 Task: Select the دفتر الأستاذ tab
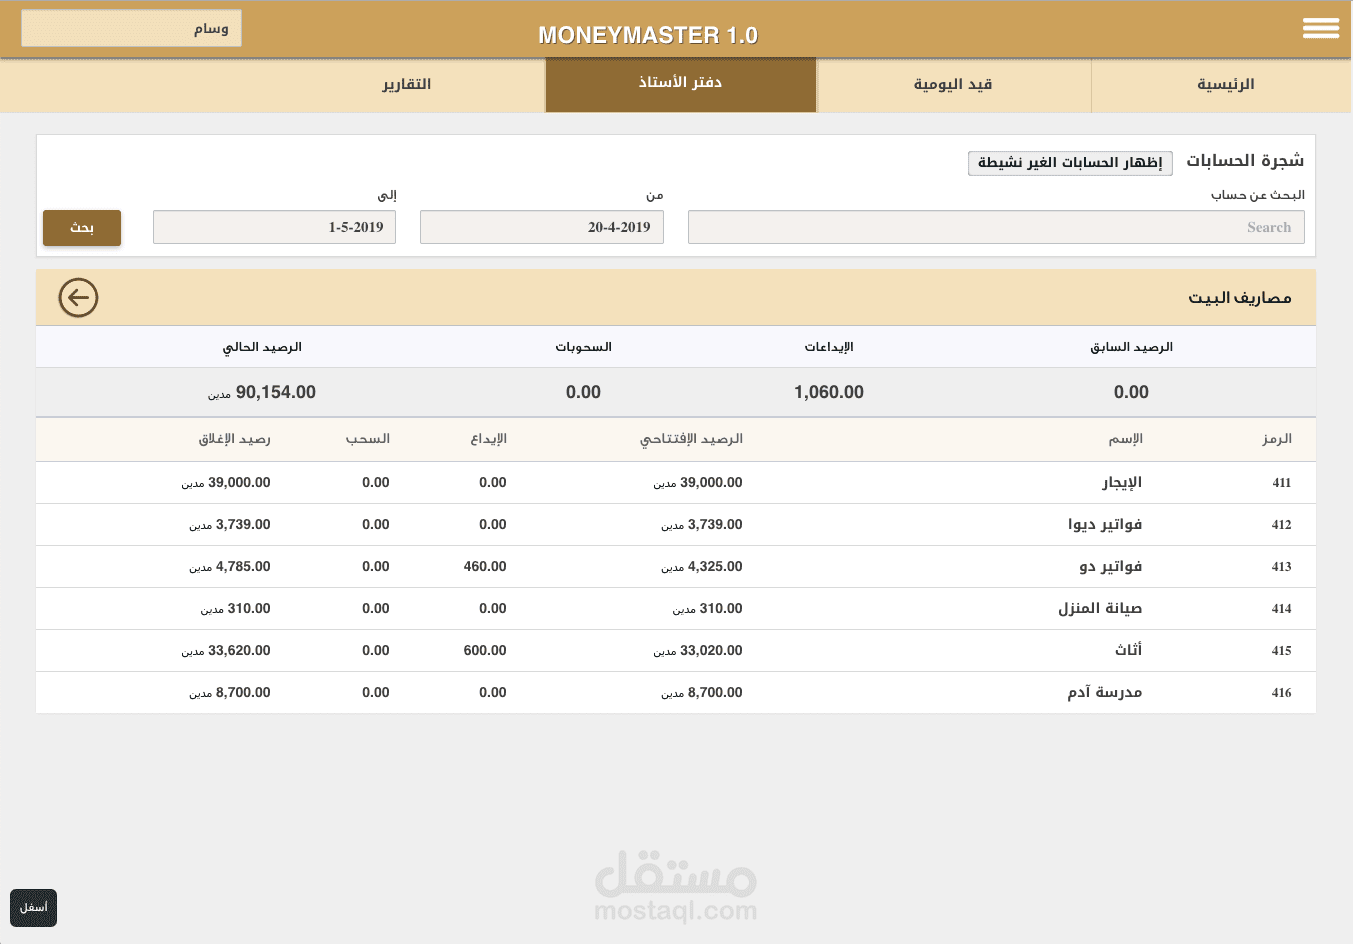680,85
